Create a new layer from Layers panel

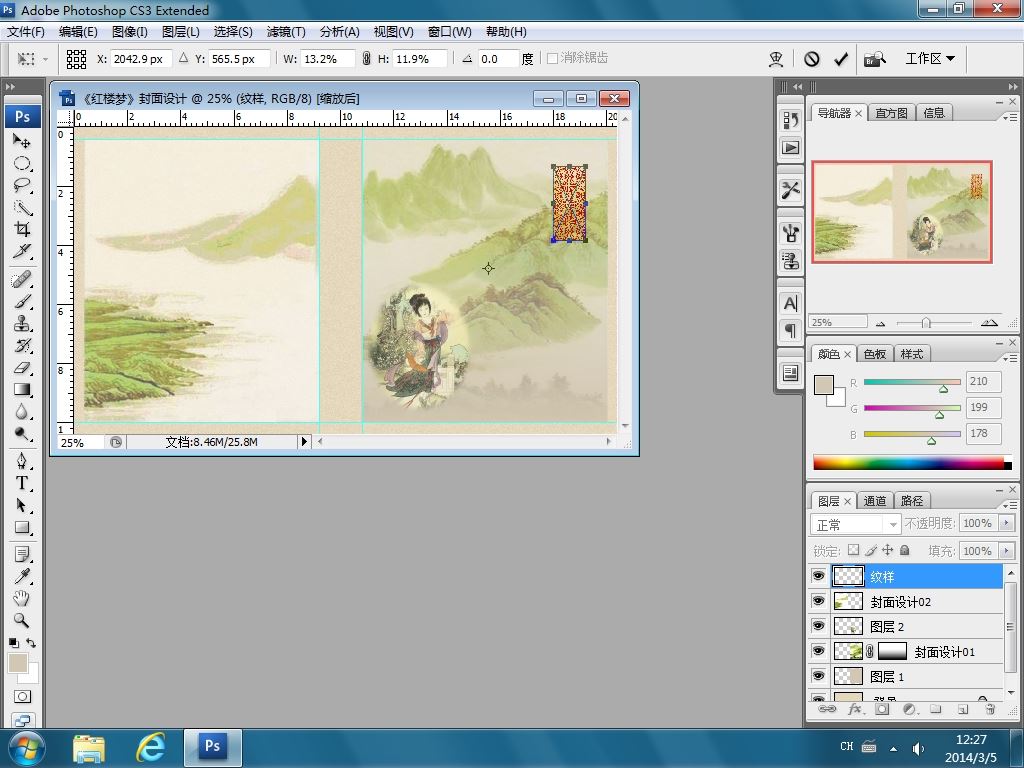(x=963, y=709)
